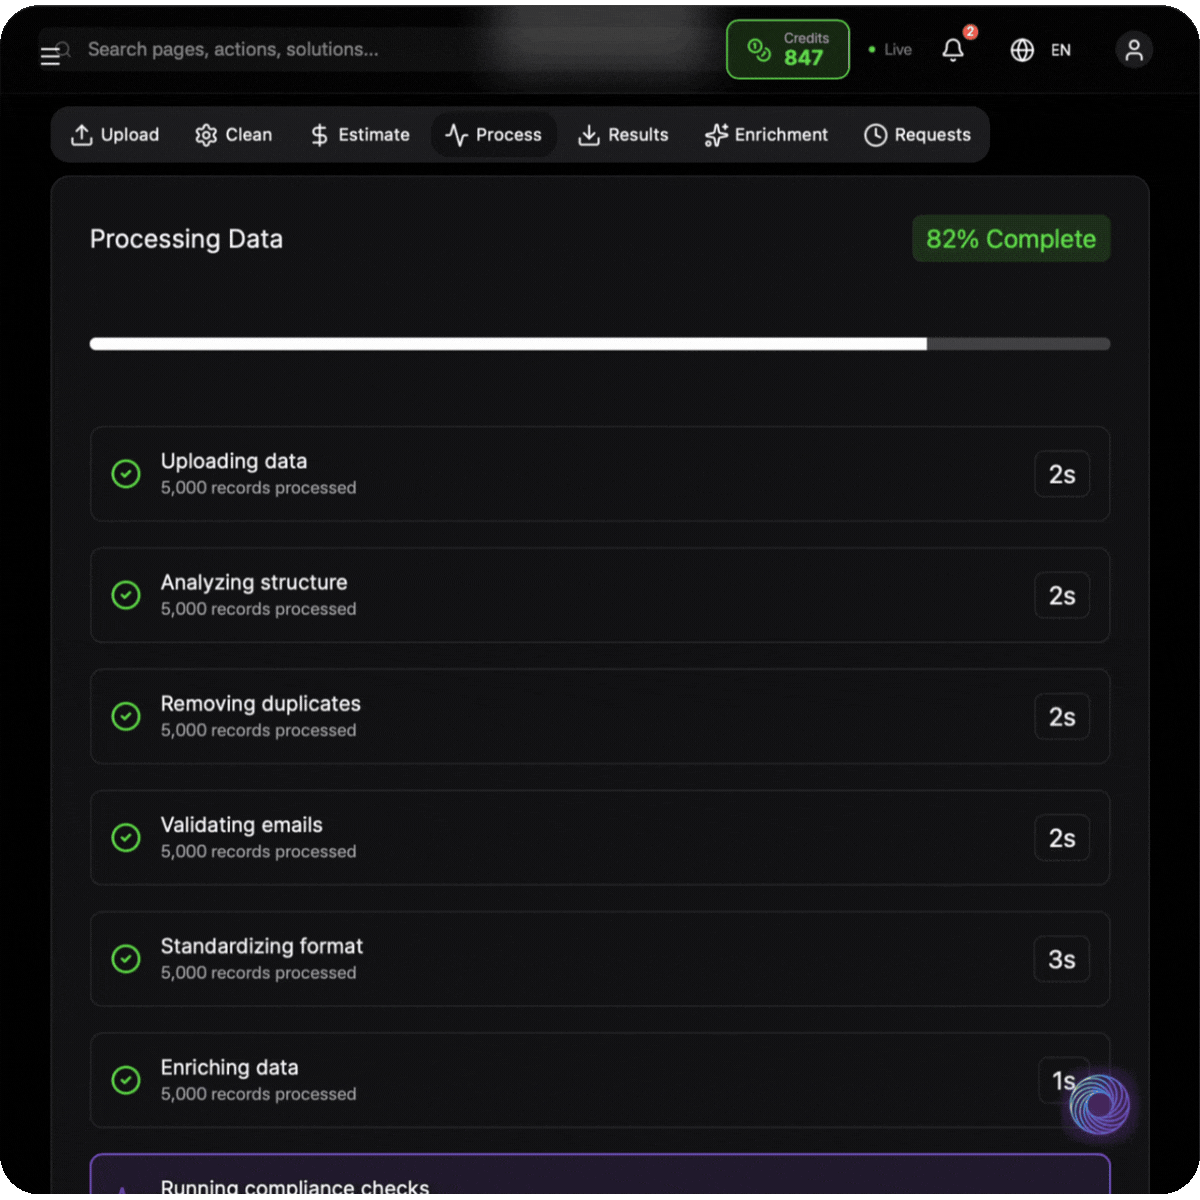The image size is (1200, 1200).
Task: Focus the search pages input field
Action: point(300,50)
